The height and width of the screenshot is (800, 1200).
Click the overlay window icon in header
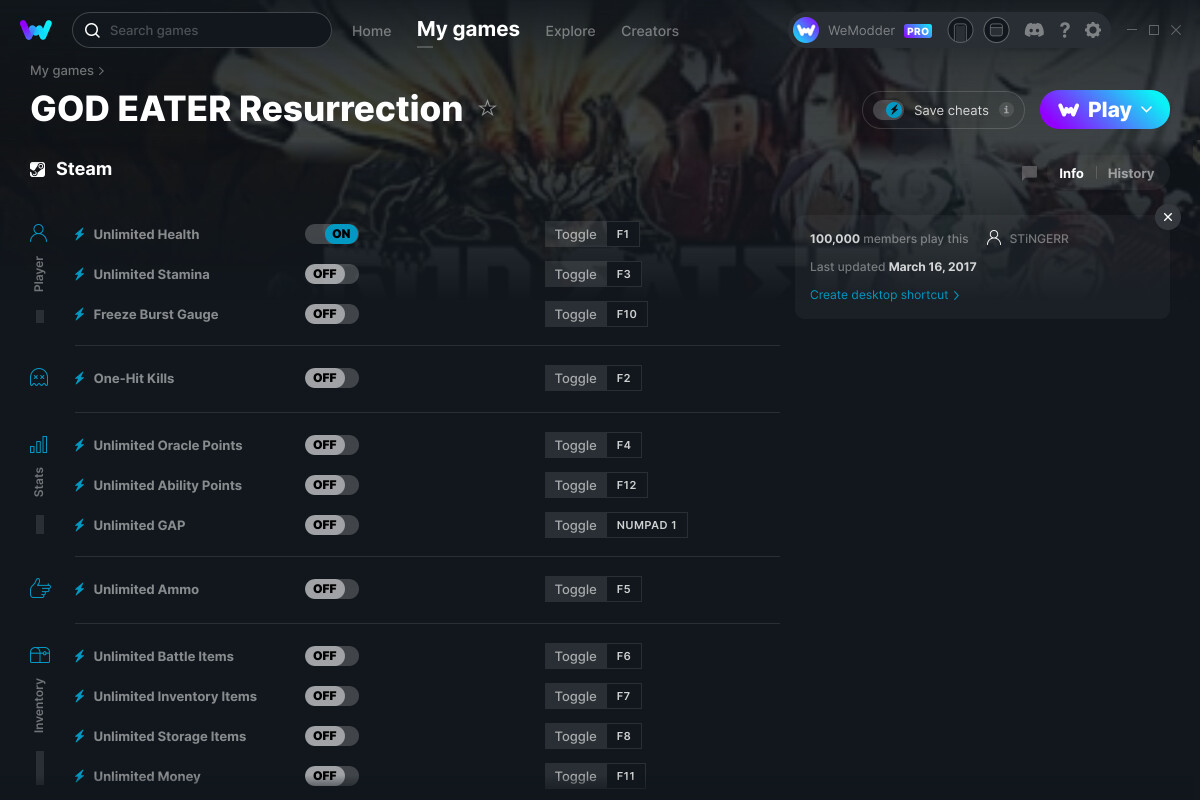pos(996,30)
